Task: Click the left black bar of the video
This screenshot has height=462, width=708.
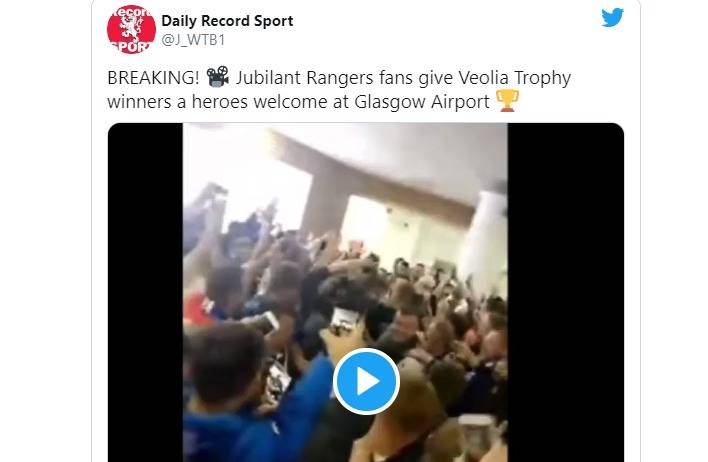Action: 145,292
